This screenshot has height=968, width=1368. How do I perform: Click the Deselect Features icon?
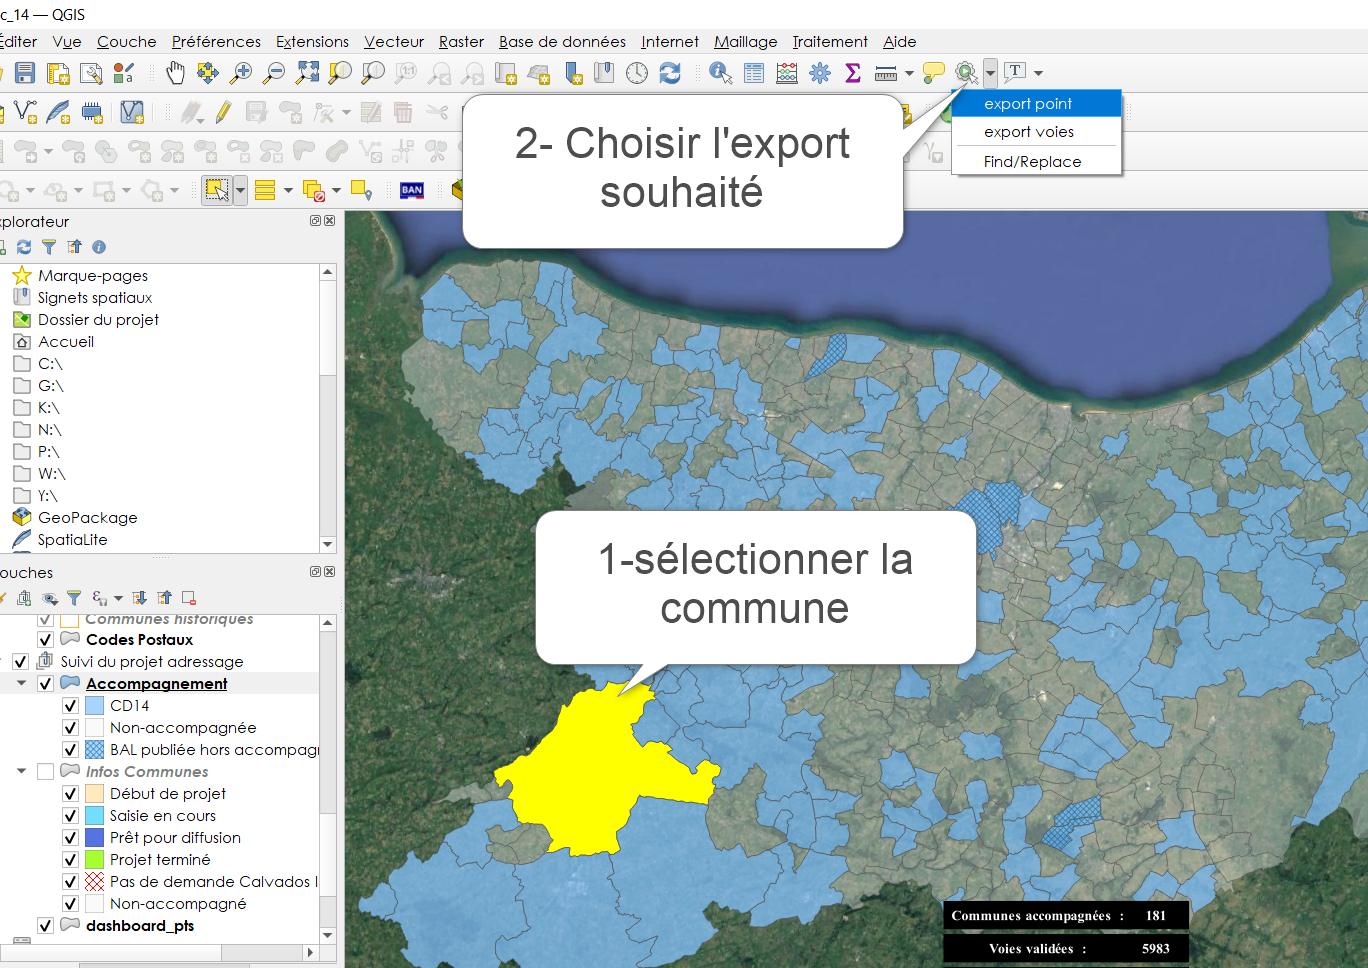coord(313,190)
